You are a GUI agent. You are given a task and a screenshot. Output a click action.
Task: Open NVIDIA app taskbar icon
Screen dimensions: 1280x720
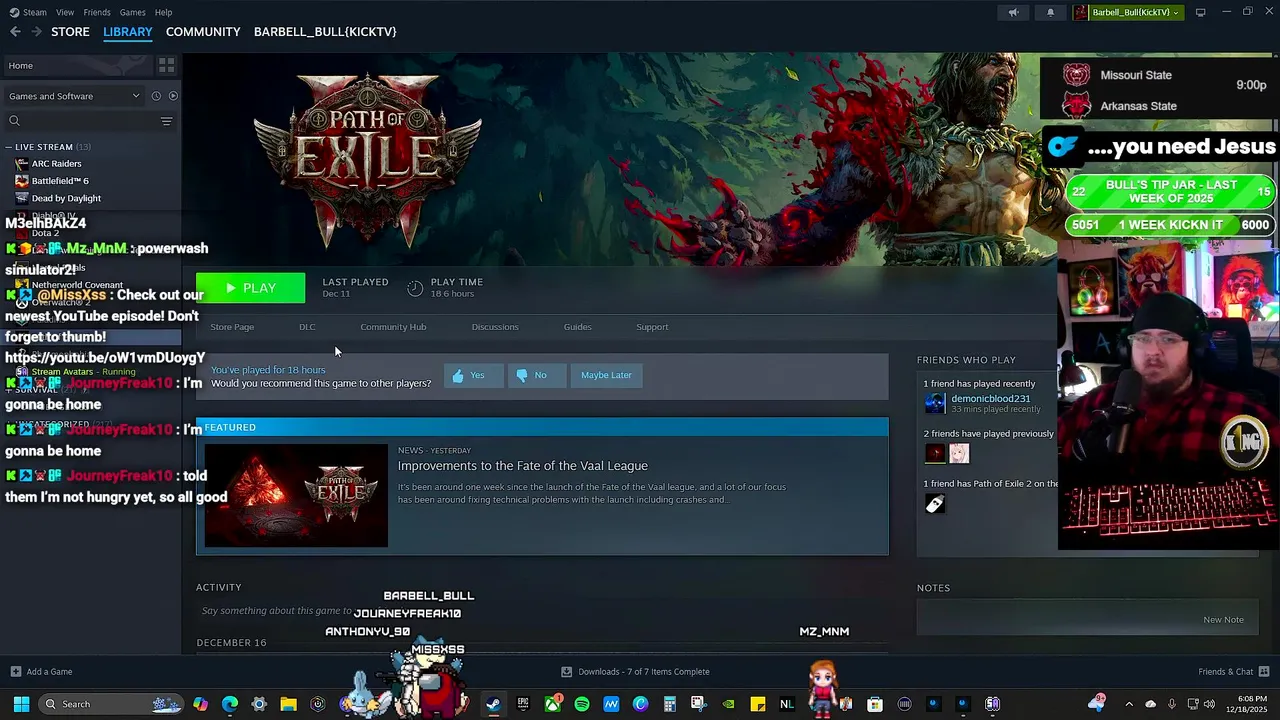pyautogui.click(x=729, y=704)
